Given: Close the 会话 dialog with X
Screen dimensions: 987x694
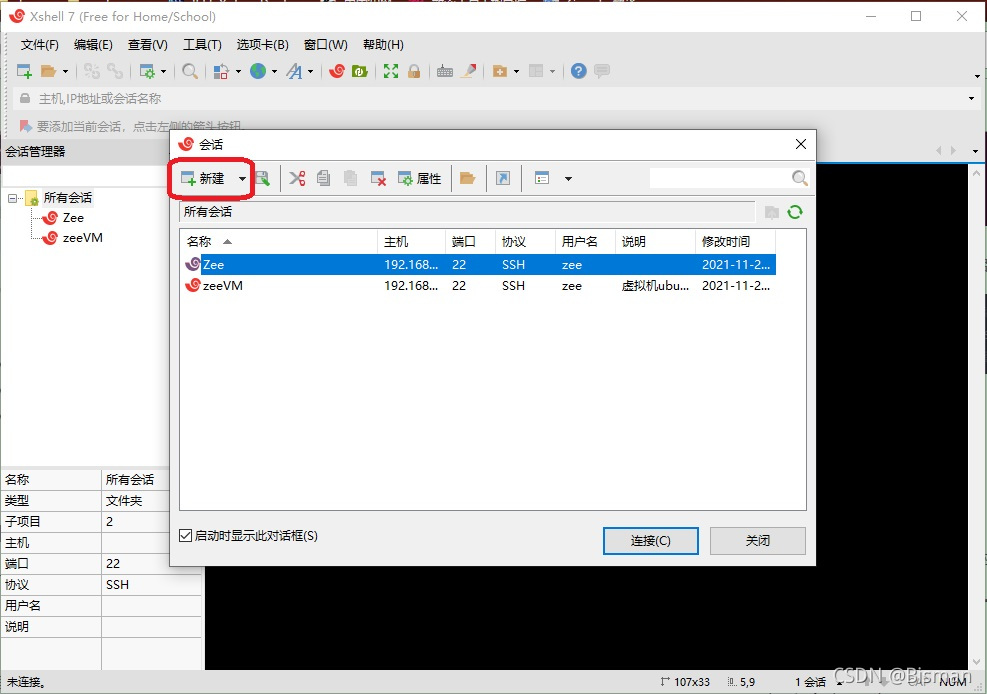Looking at the screenshot, I should pyautogui.click(x=801, y=144).
